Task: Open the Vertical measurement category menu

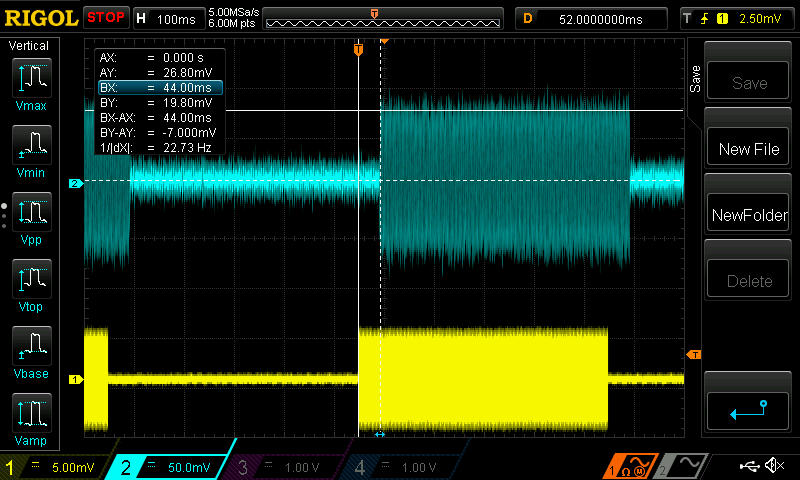Action: pyautogui.click(x=28, y=46)
